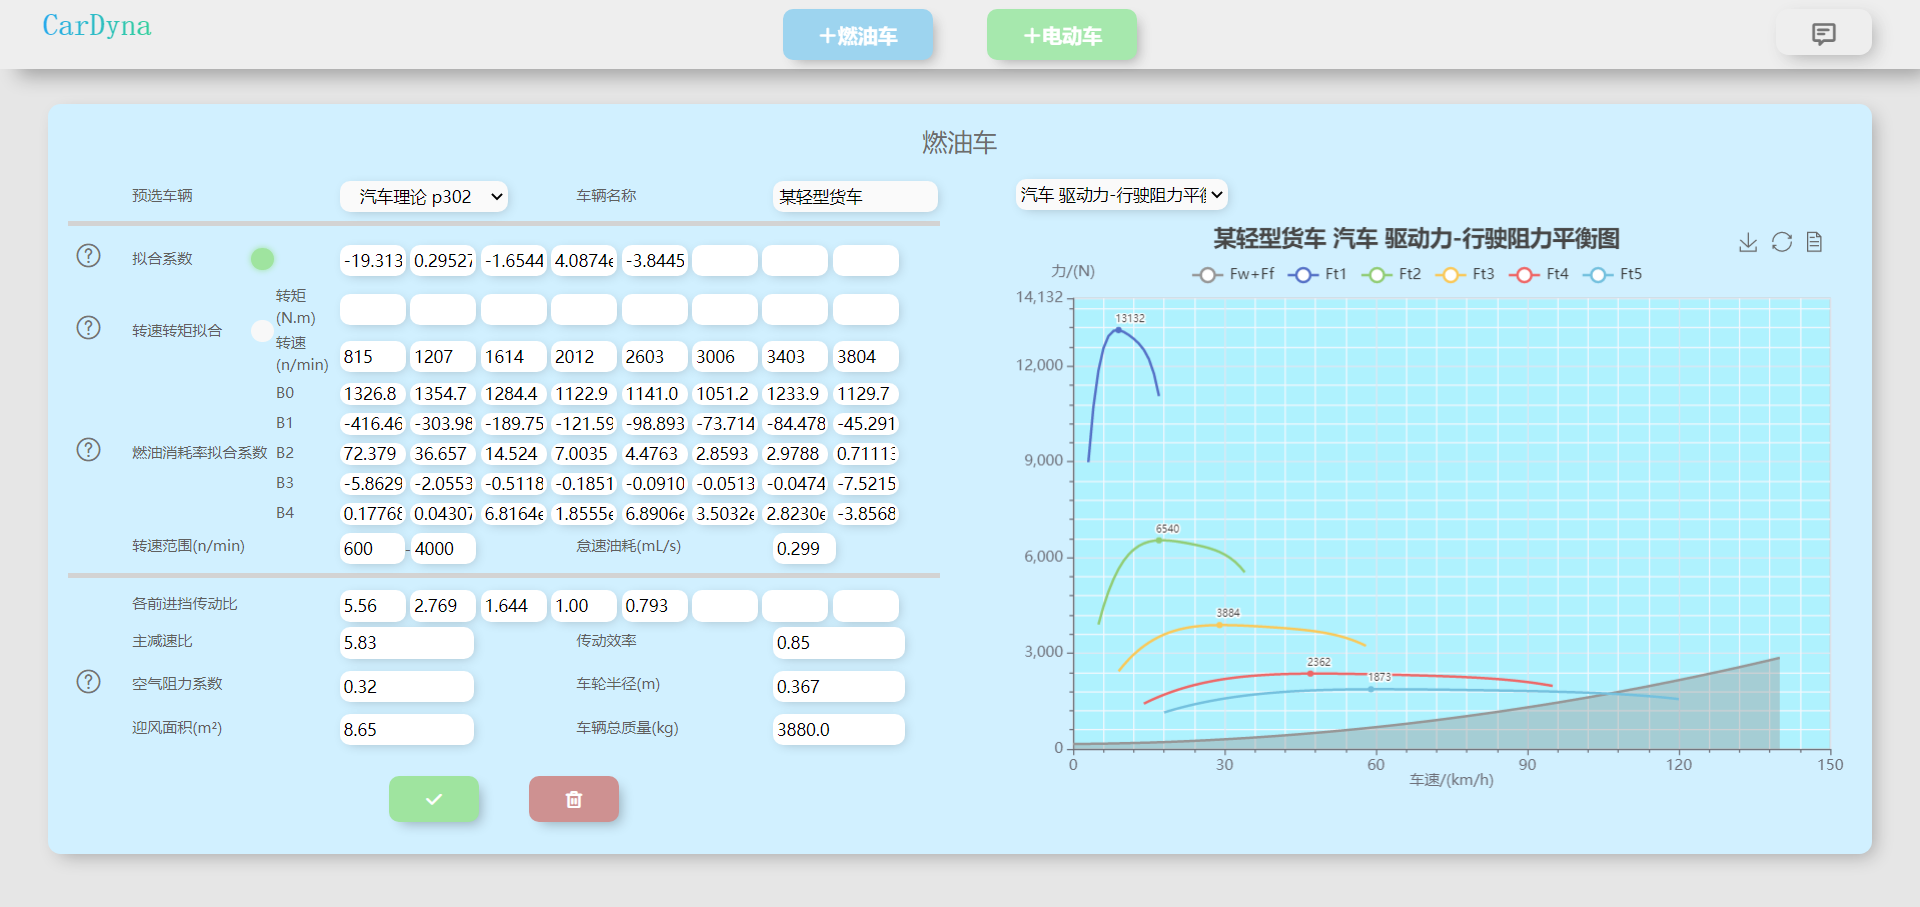Image resolution: width=1920 pixels, height=907 pixels.
Task: Edit fit coefficient field 4.0874e
Action: pyautogui.click(x=584, y=261)
